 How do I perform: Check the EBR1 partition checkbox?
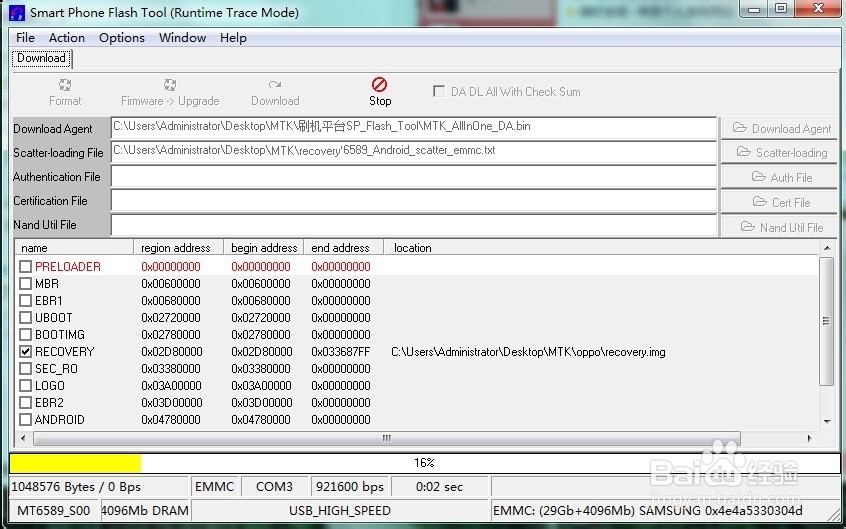pos(25,301)
